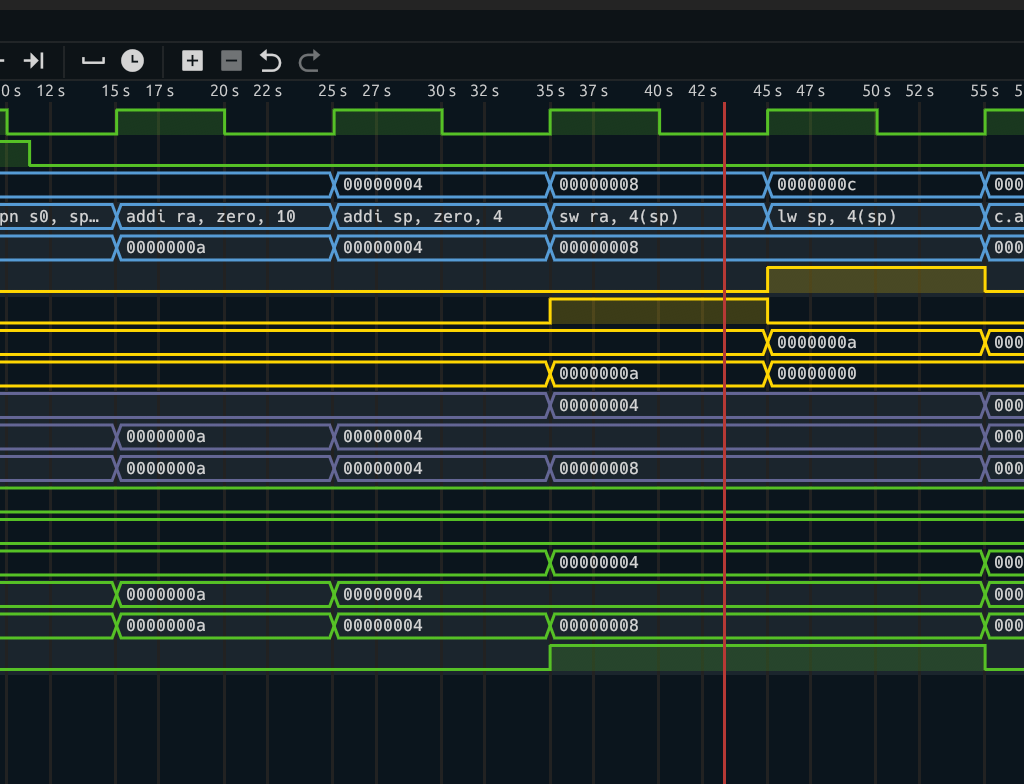Viewport: 1024px width, 784px height.
Task: Click yellow 0000000a beginning at 35 s
Action: (599, 374)
